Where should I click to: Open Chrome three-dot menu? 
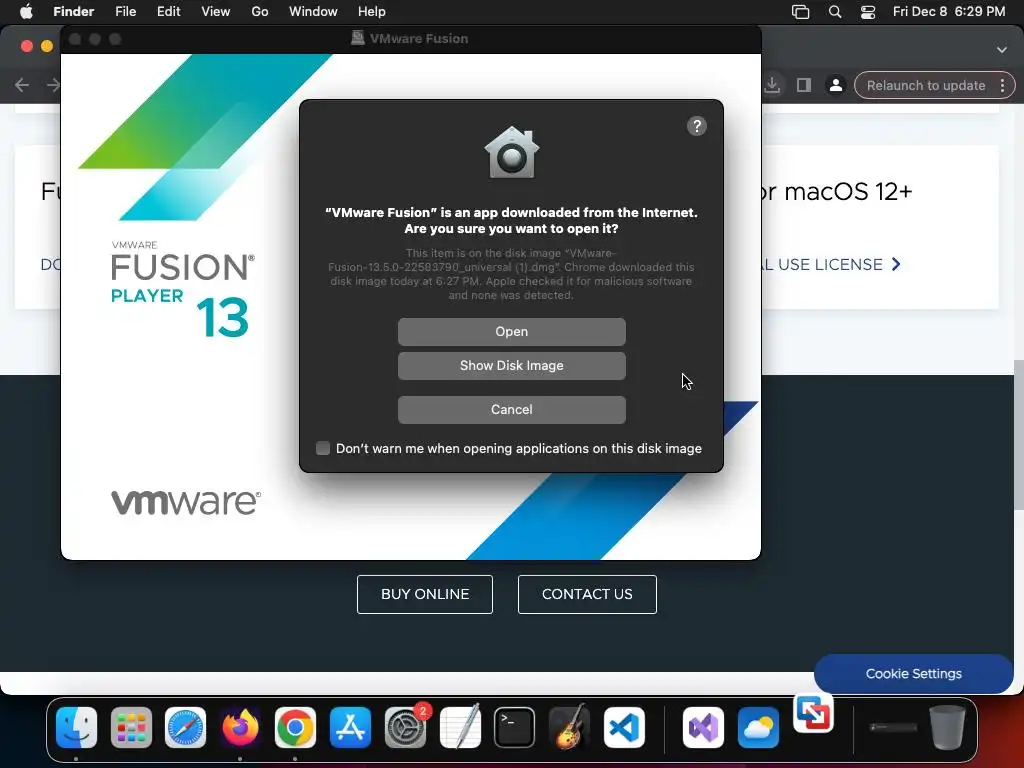pos(1002,86)
